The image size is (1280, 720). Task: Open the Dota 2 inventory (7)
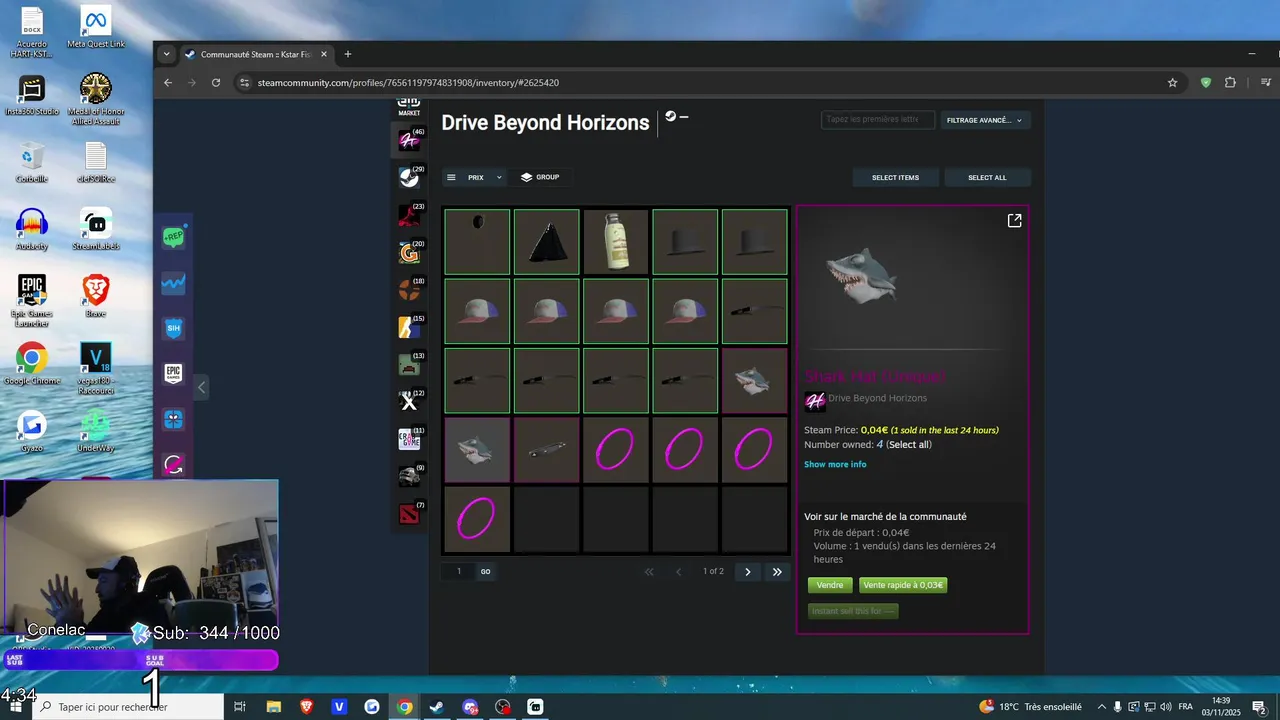(x=409, y=514)
